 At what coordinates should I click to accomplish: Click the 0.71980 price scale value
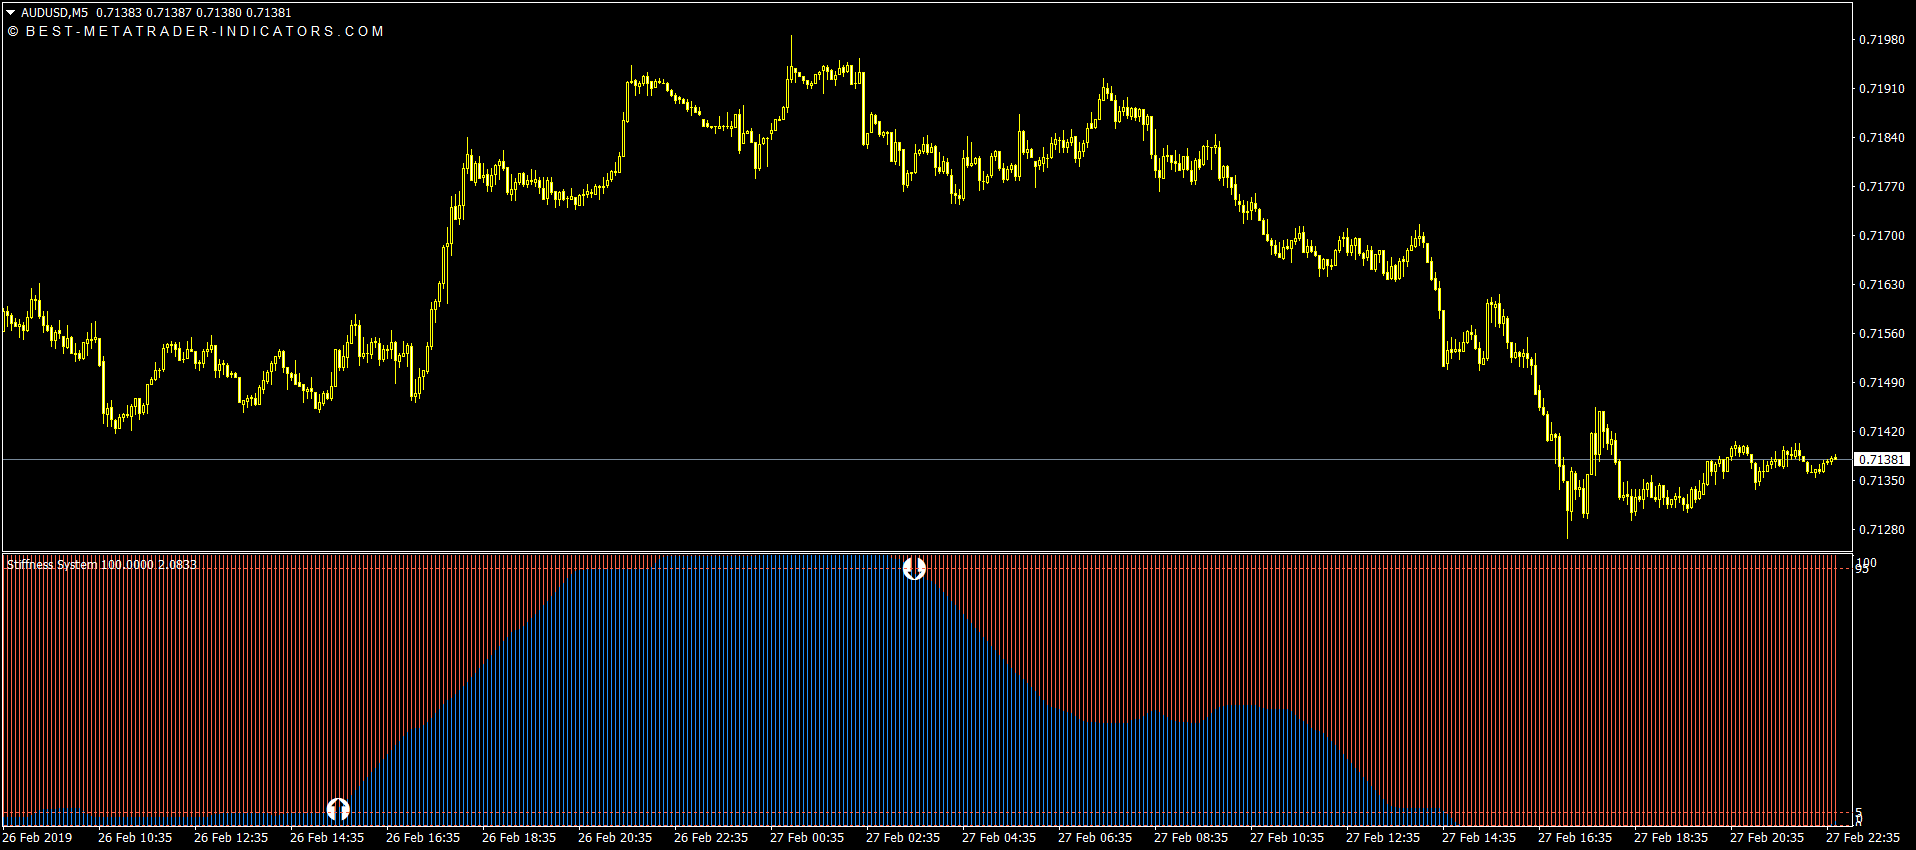pyautogui.click(x=1881, y=40)
